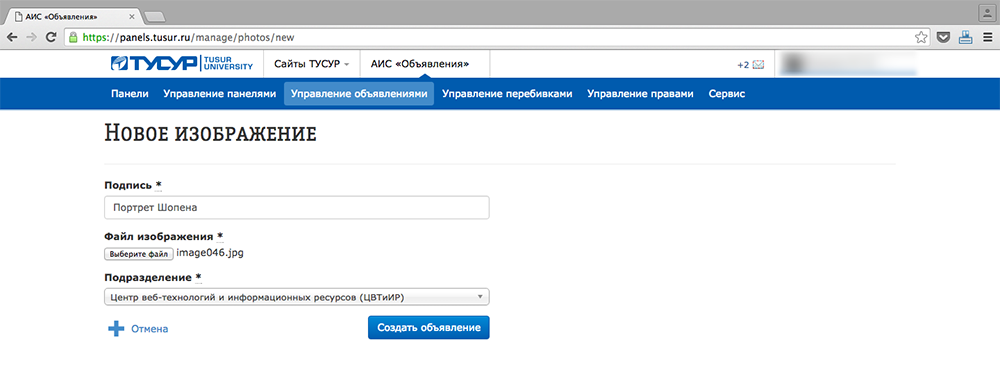Bookmark page with the star icon

tap(920, 38)
